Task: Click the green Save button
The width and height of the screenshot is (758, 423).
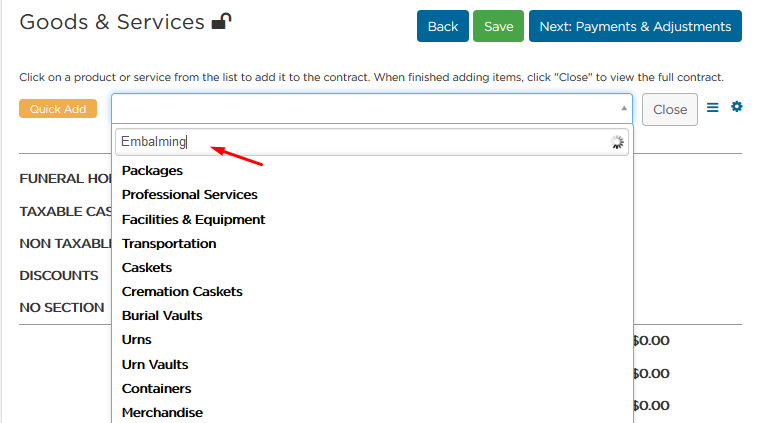Action: coord(498,26)
